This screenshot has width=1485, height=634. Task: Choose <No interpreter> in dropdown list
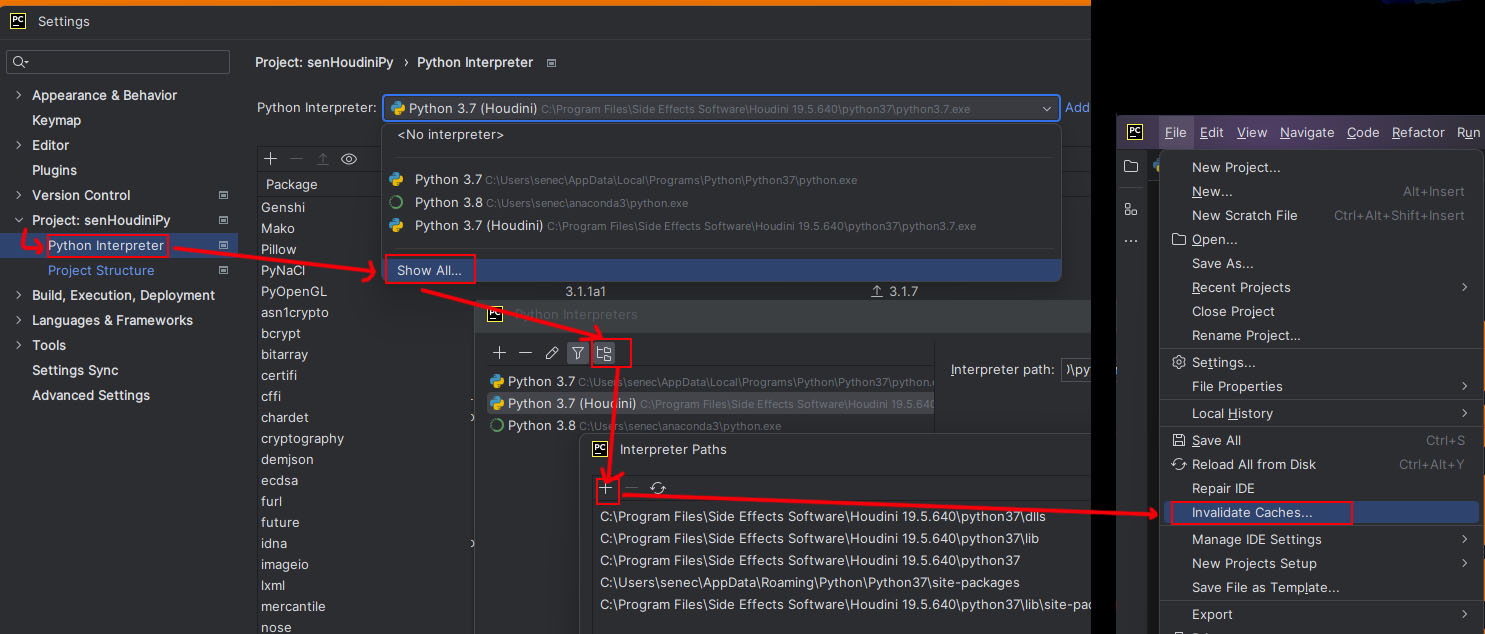coord(450,134)
